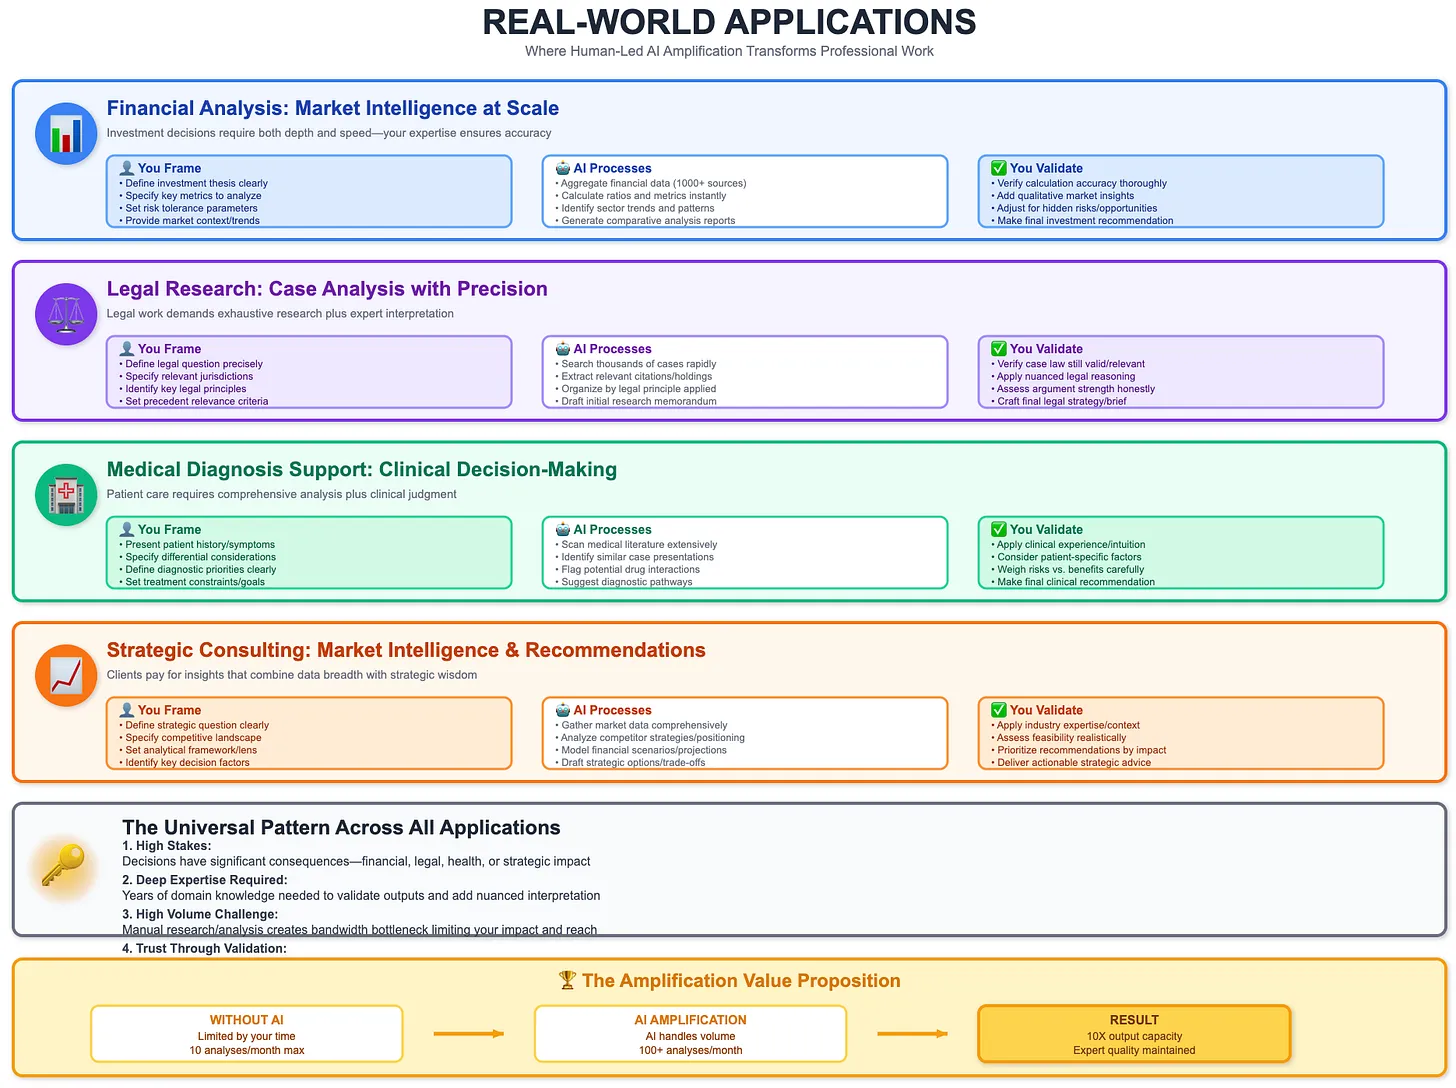Click the hospital icon for Medical Diagnosis Support
The image size is (1456, 1088).
pyautogui.click(x=65, y=494)
